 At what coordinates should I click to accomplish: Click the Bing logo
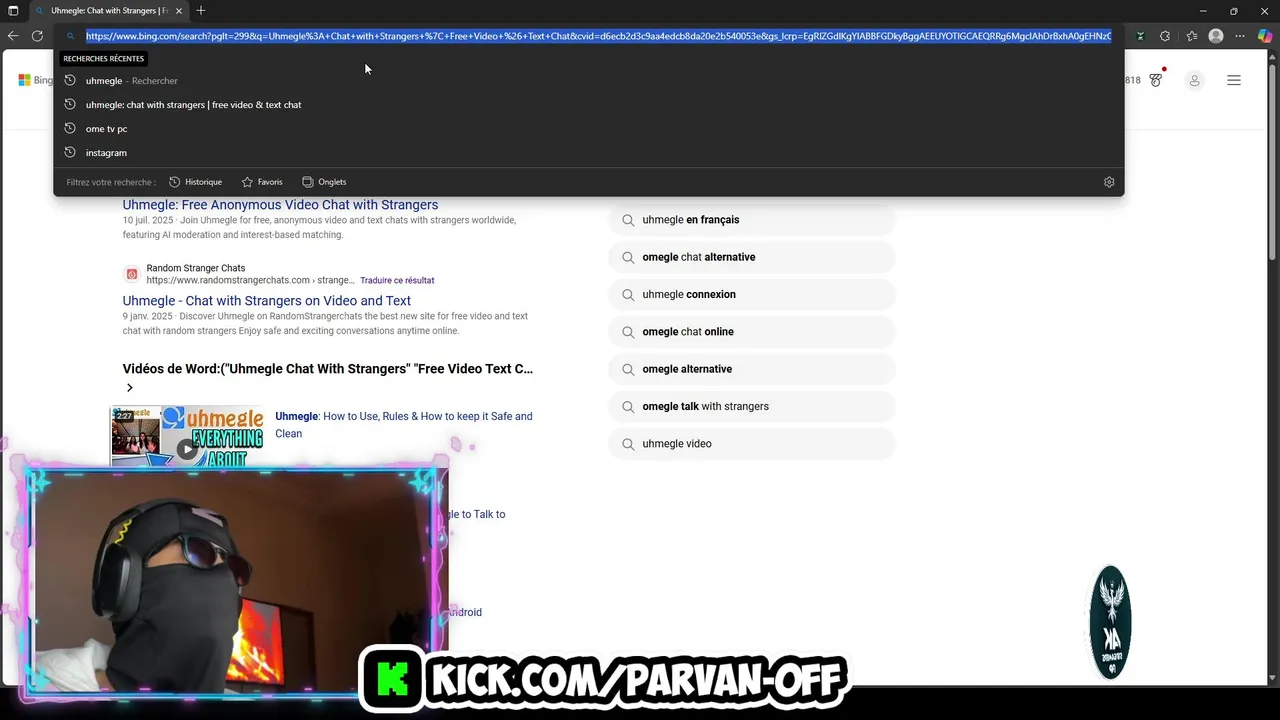[35, 80]
